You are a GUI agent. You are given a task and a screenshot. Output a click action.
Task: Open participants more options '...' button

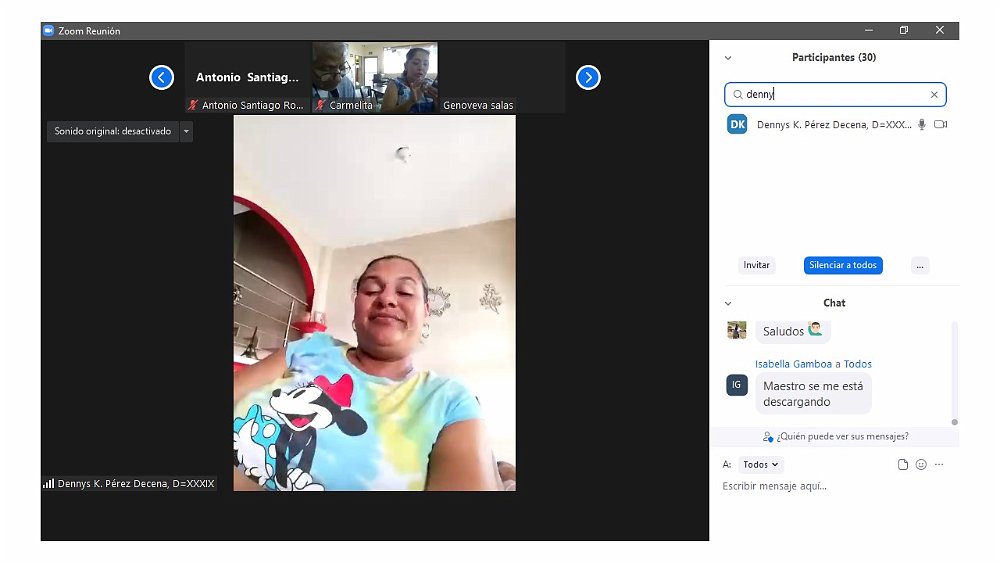click(x=920, y=265)
